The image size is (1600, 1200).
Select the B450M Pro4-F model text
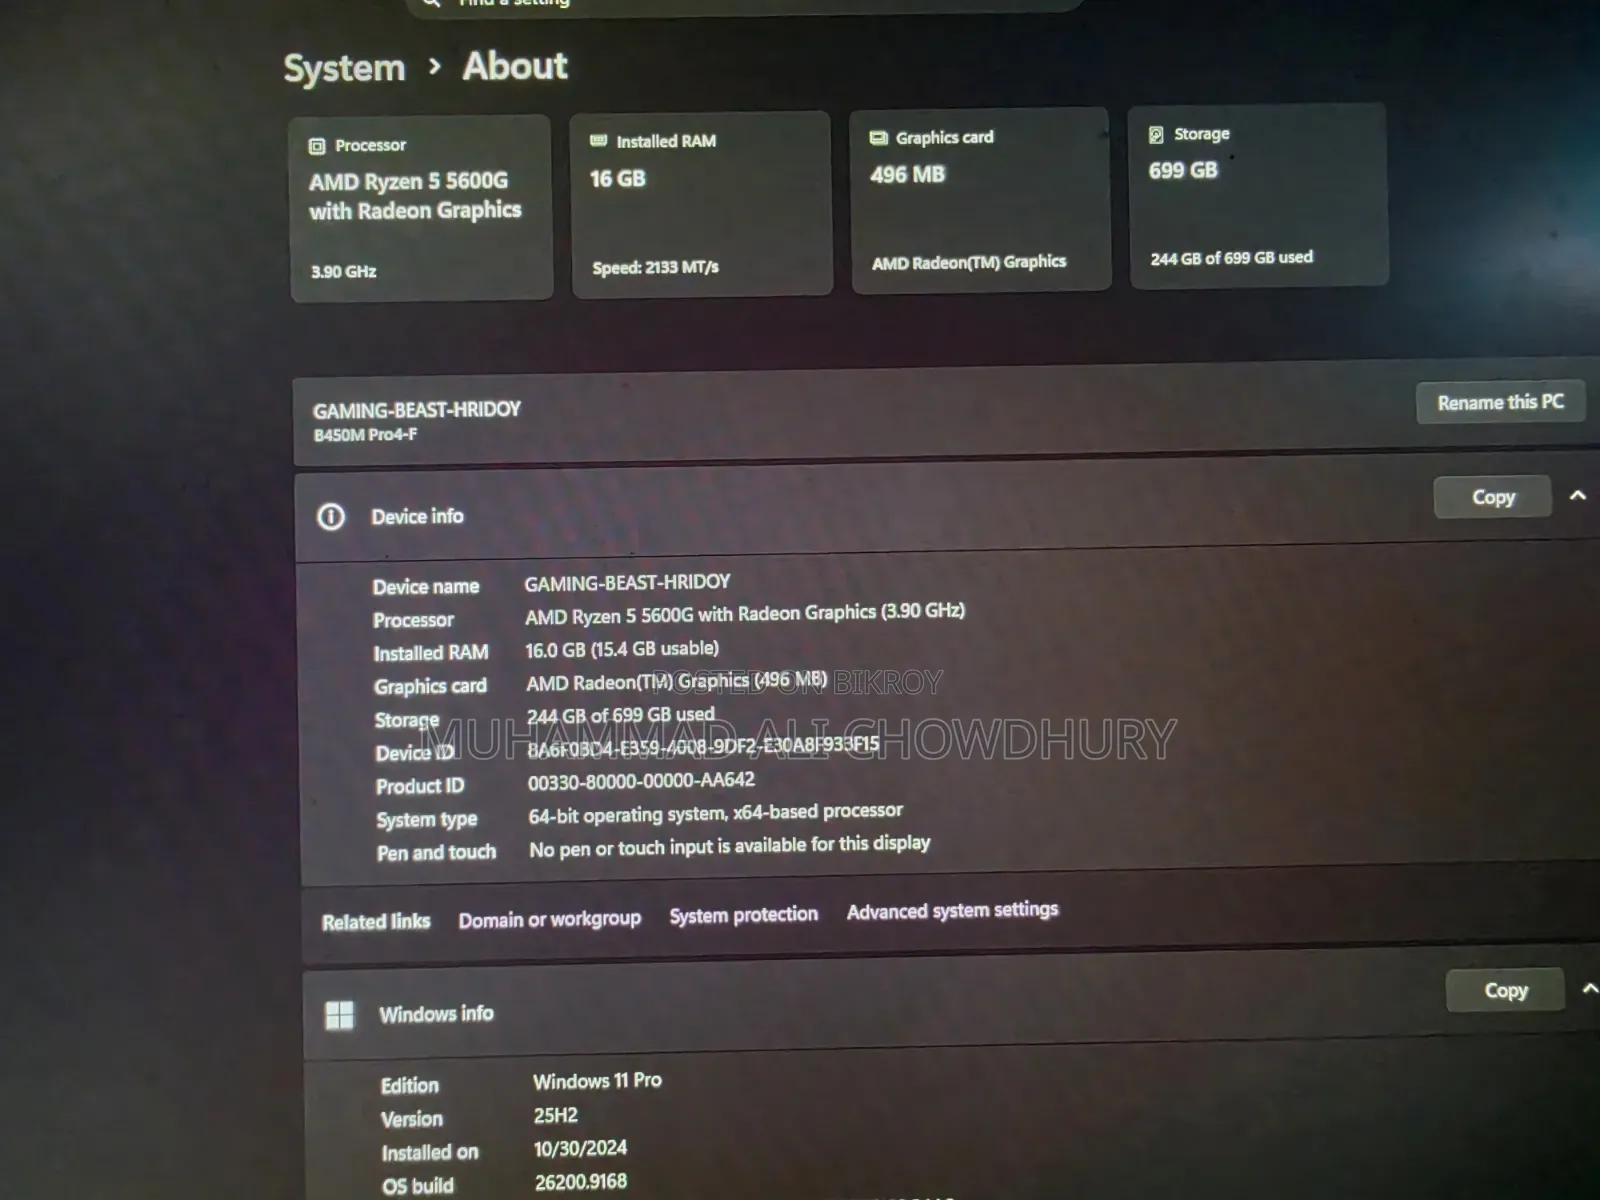click(x=365, y=435)
